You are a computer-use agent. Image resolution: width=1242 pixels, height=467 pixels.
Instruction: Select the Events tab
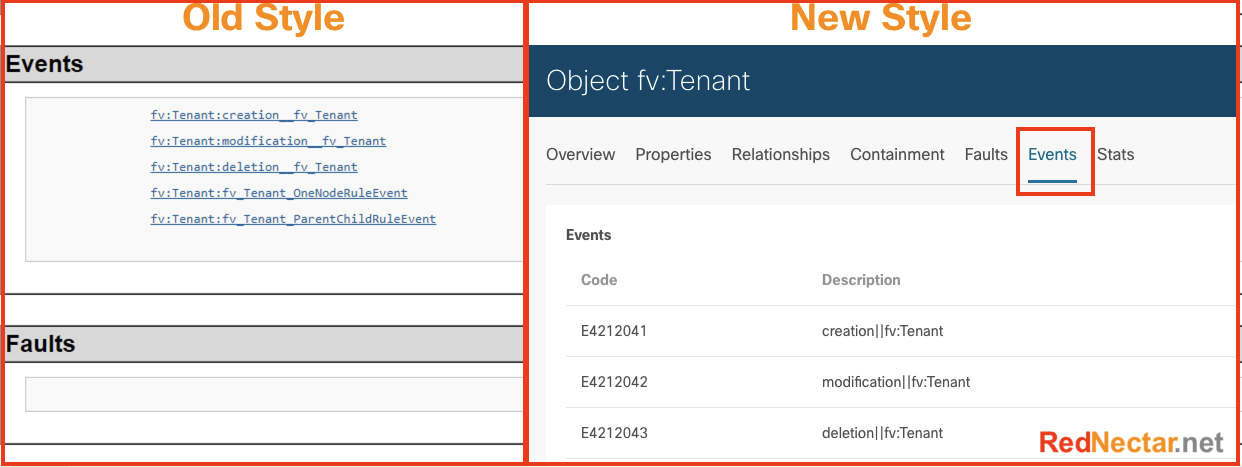click(x=1052, y=155)
